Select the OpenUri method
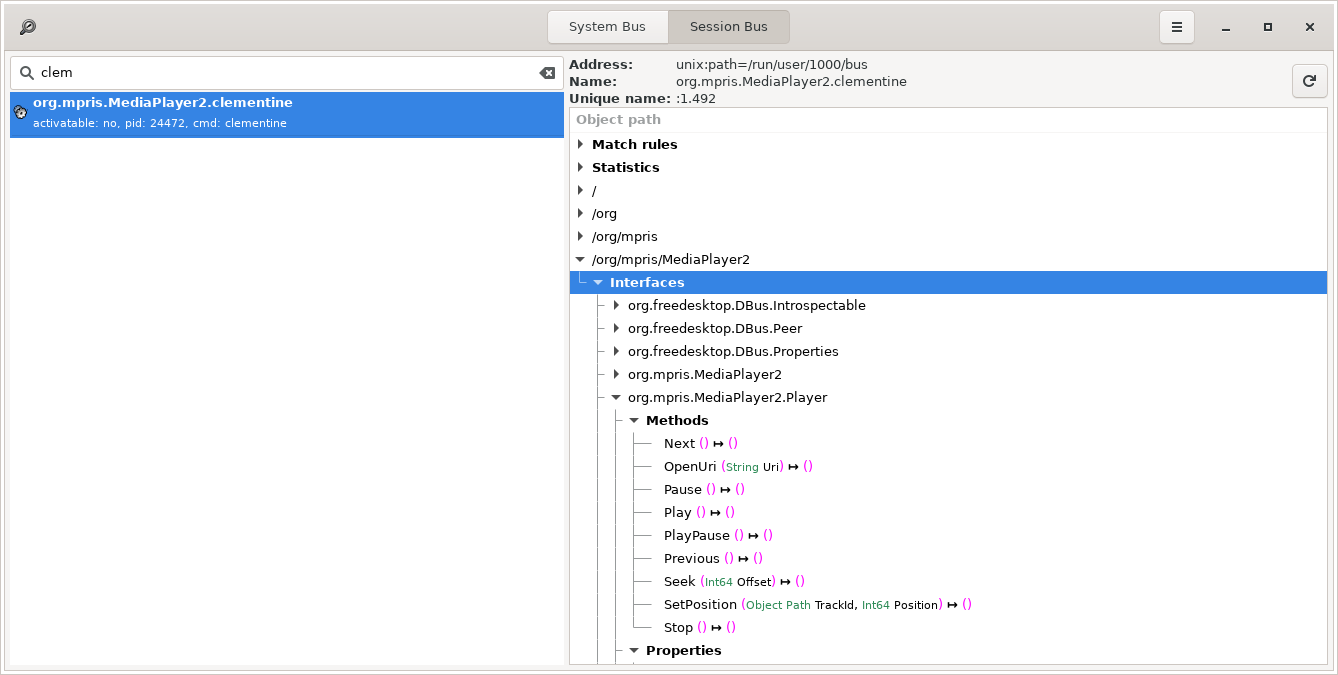Viewport: 1338px width, 675px height. click(738, 467)
